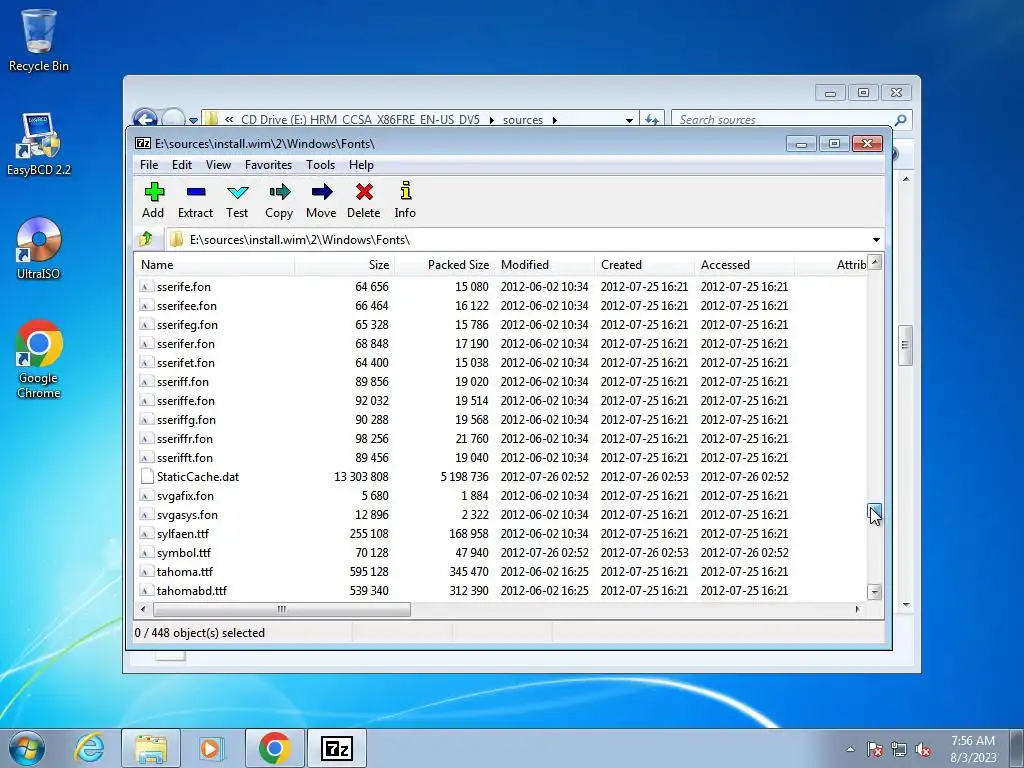Open Windows Explorer taskbar icon
Screen dimensions: 1024x768
(151, 748)
